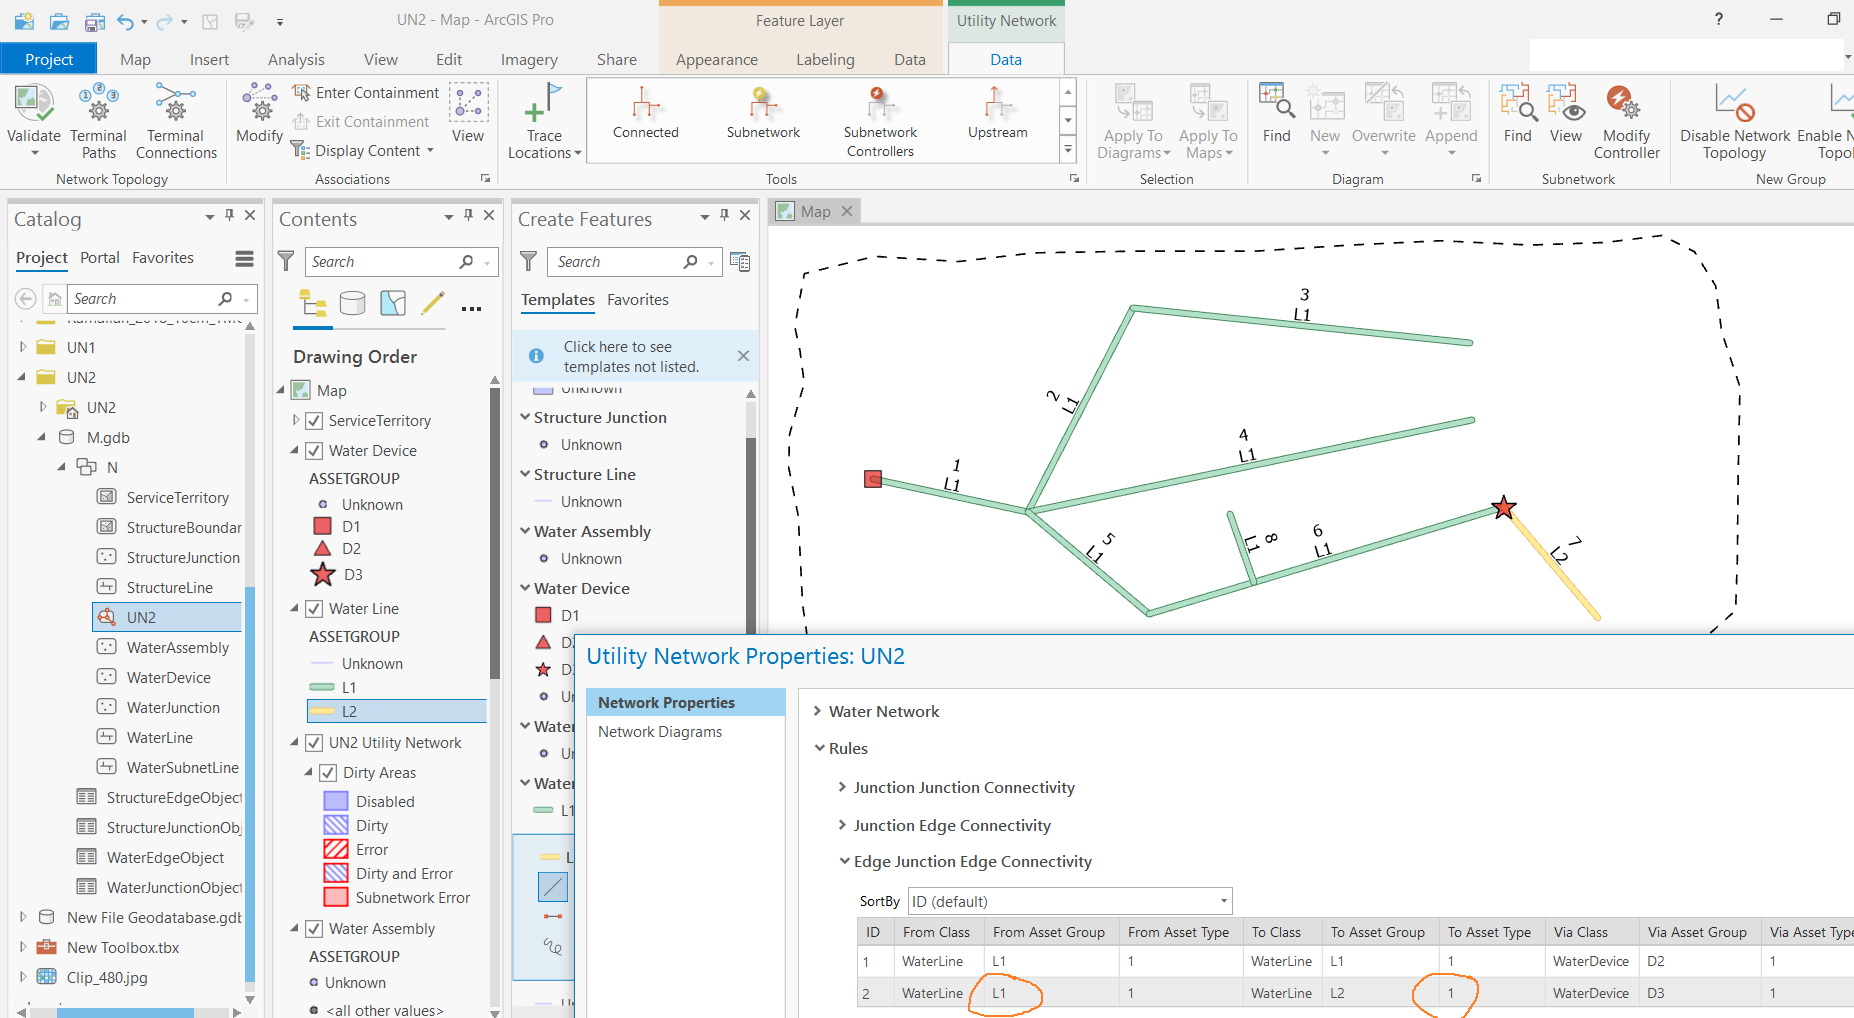Viewport: 1854px width, 1018px height.
Task: Toggle Dirty Areas sublayer visibility
Action: coord(328,773)
